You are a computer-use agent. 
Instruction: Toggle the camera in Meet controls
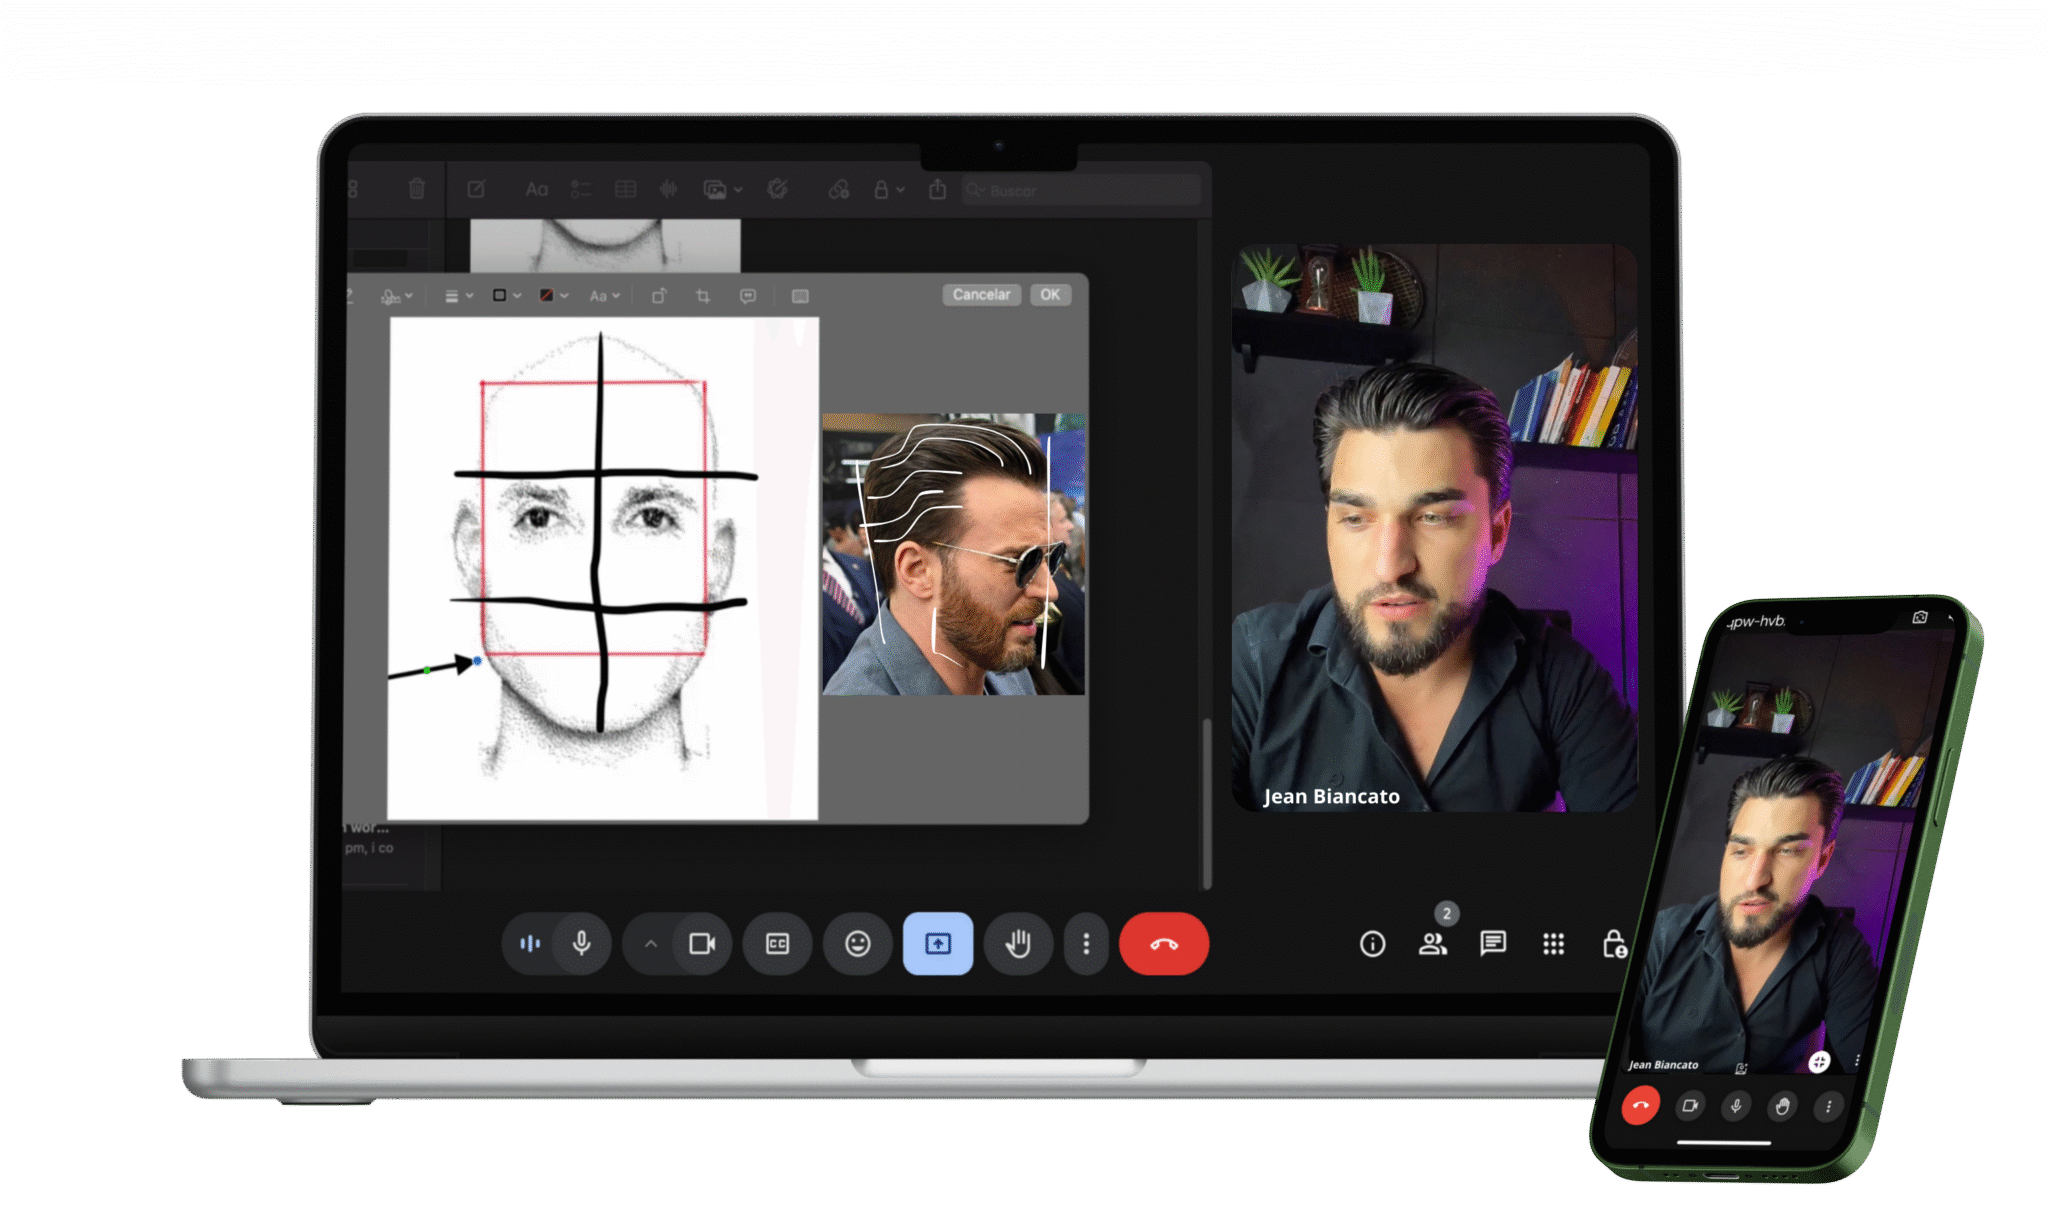point(702,943)
